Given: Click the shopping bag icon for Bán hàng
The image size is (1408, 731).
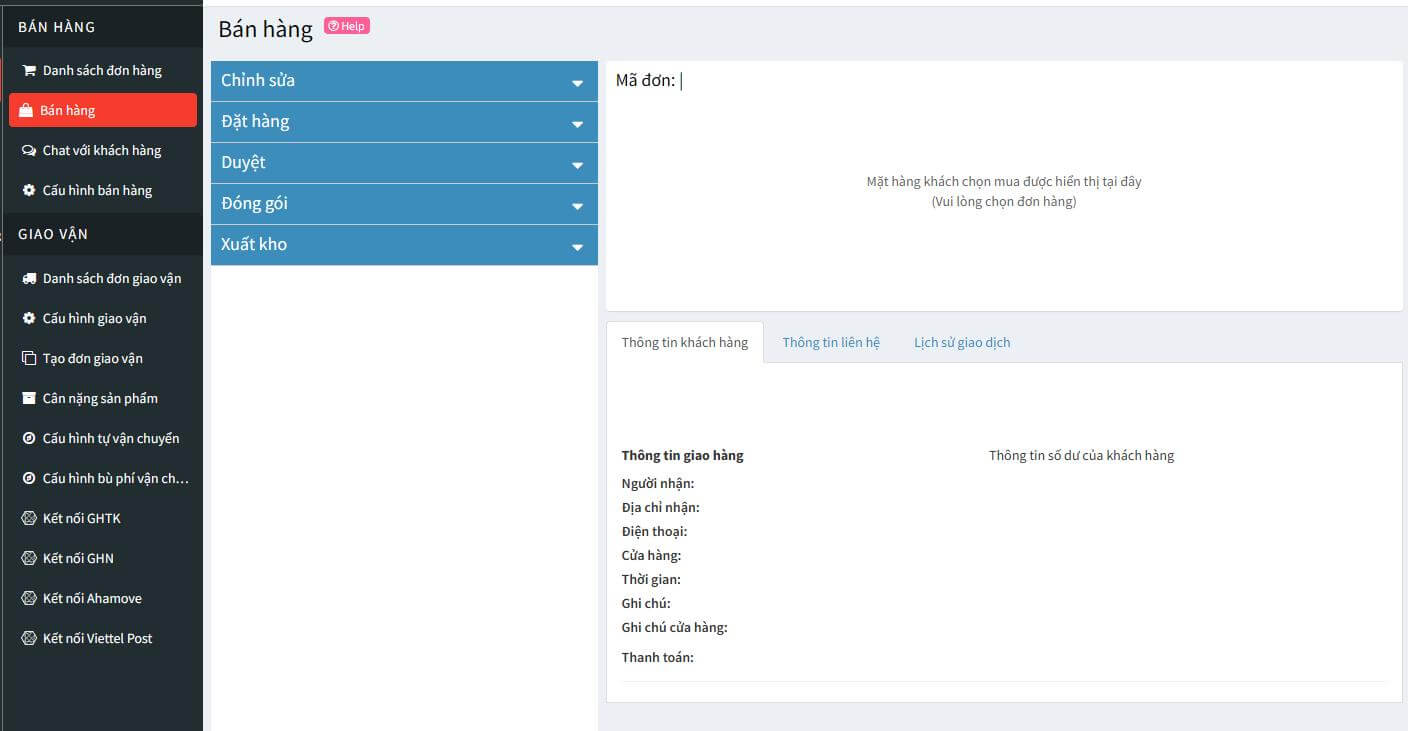Looking at the screenshot, I should tap(26, 111).
